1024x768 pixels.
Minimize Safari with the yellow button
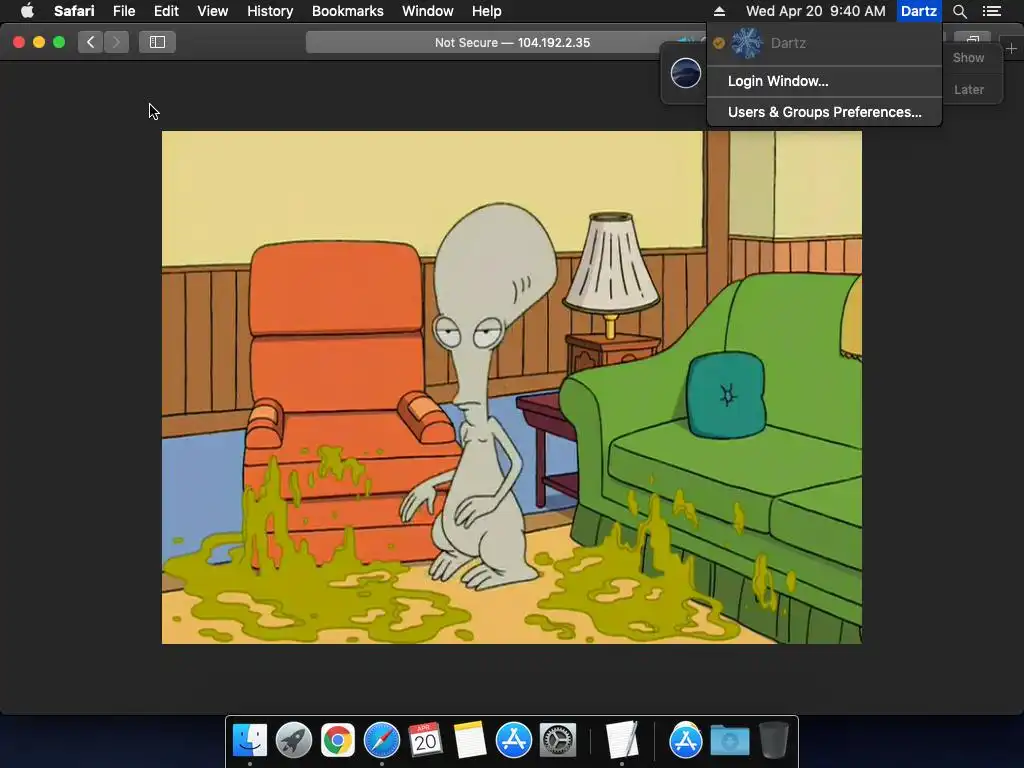tap(39, 42)
